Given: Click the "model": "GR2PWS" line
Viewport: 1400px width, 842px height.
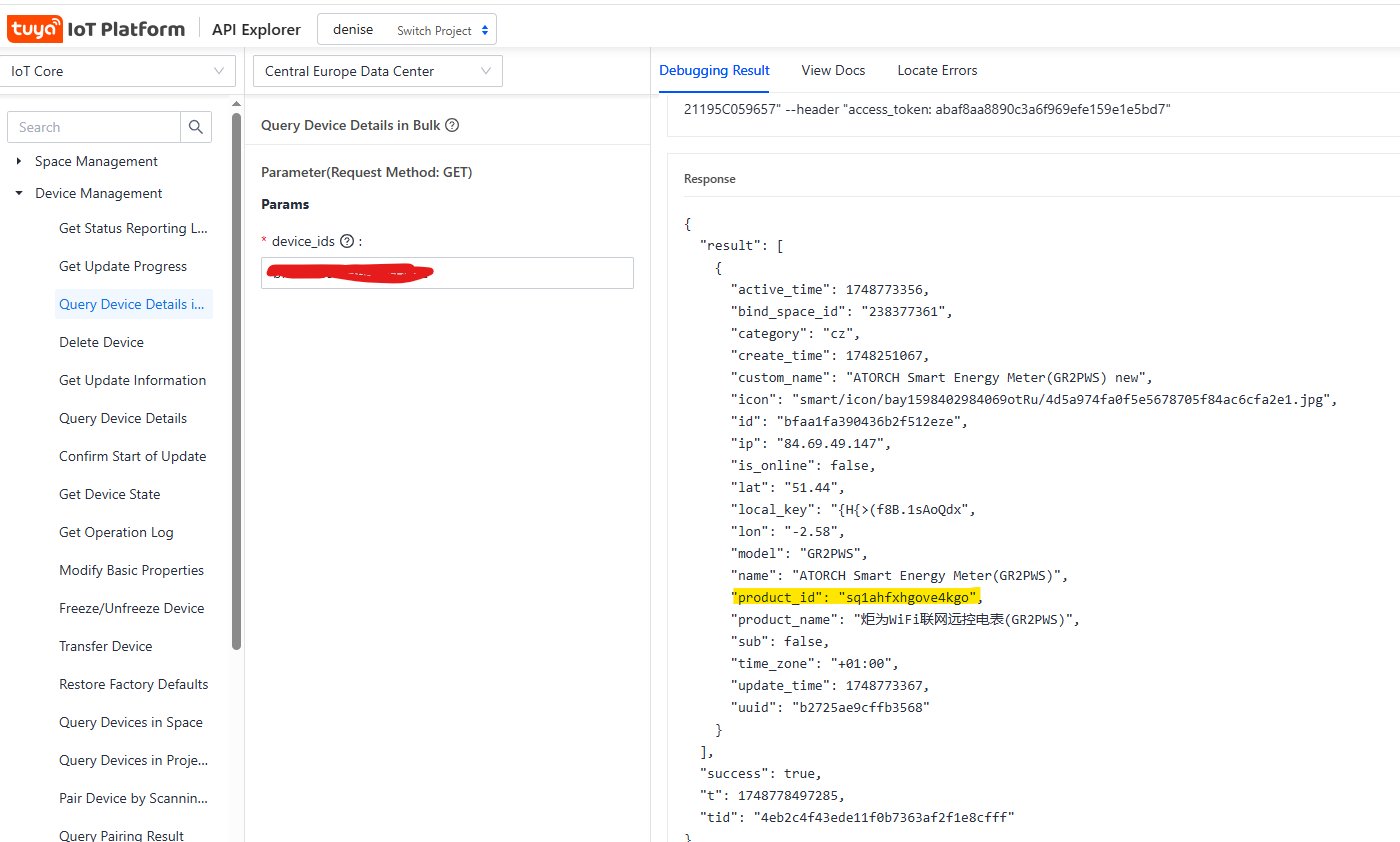Looking at the screenshot, I should tap(800, 553).
